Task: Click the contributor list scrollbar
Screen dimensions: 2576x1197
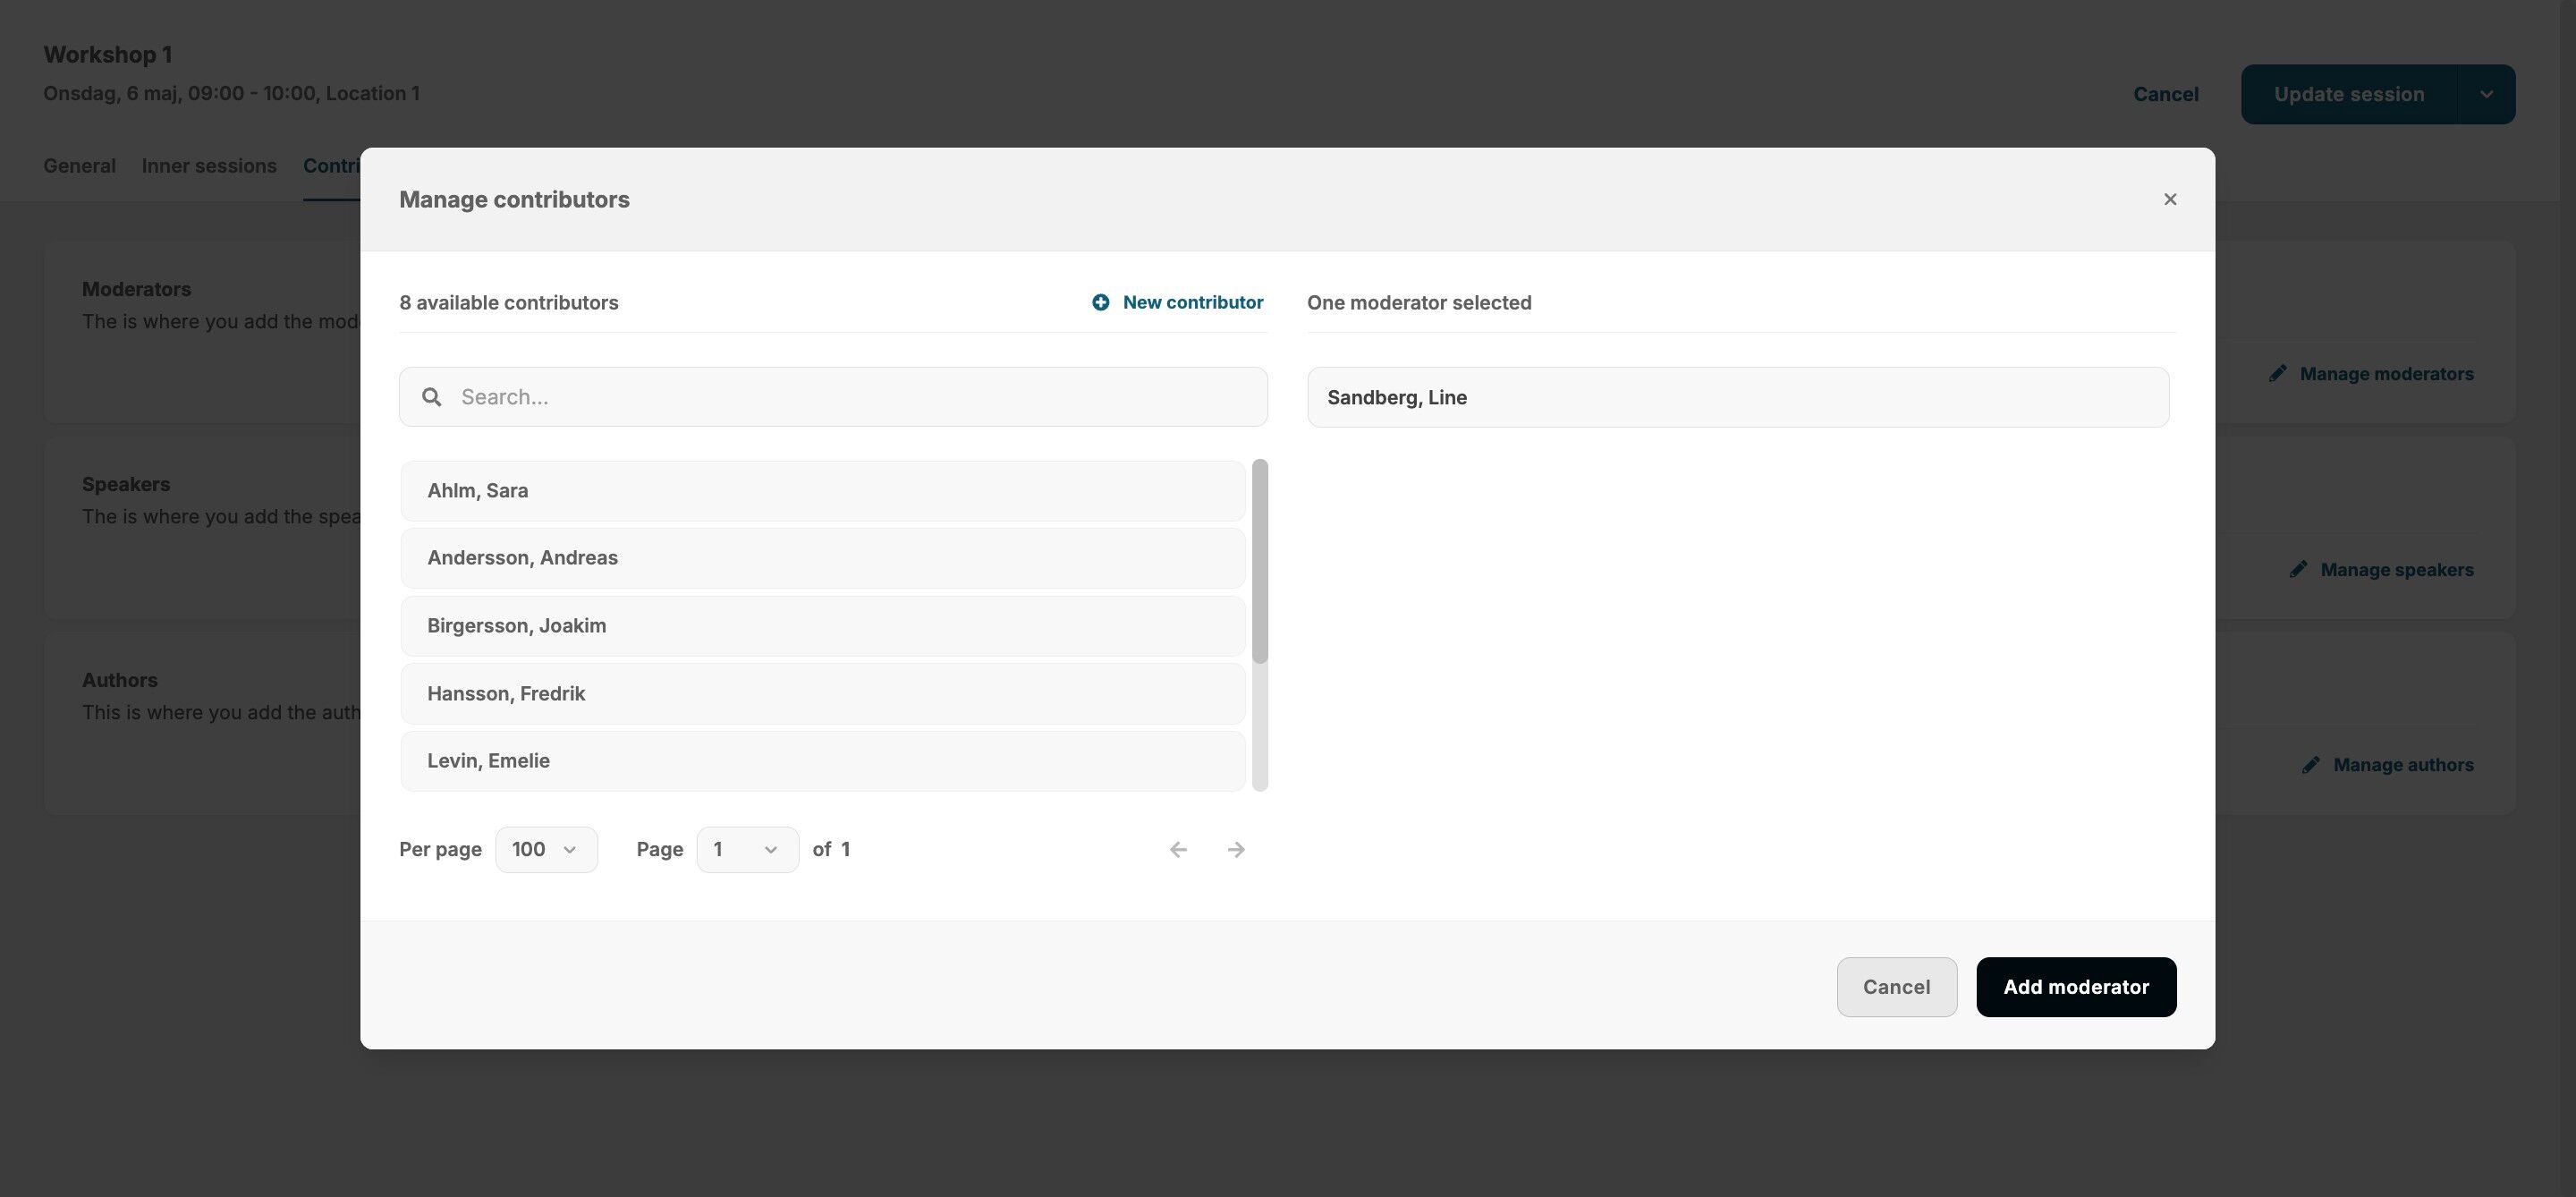Action: tap(1259, 561)
